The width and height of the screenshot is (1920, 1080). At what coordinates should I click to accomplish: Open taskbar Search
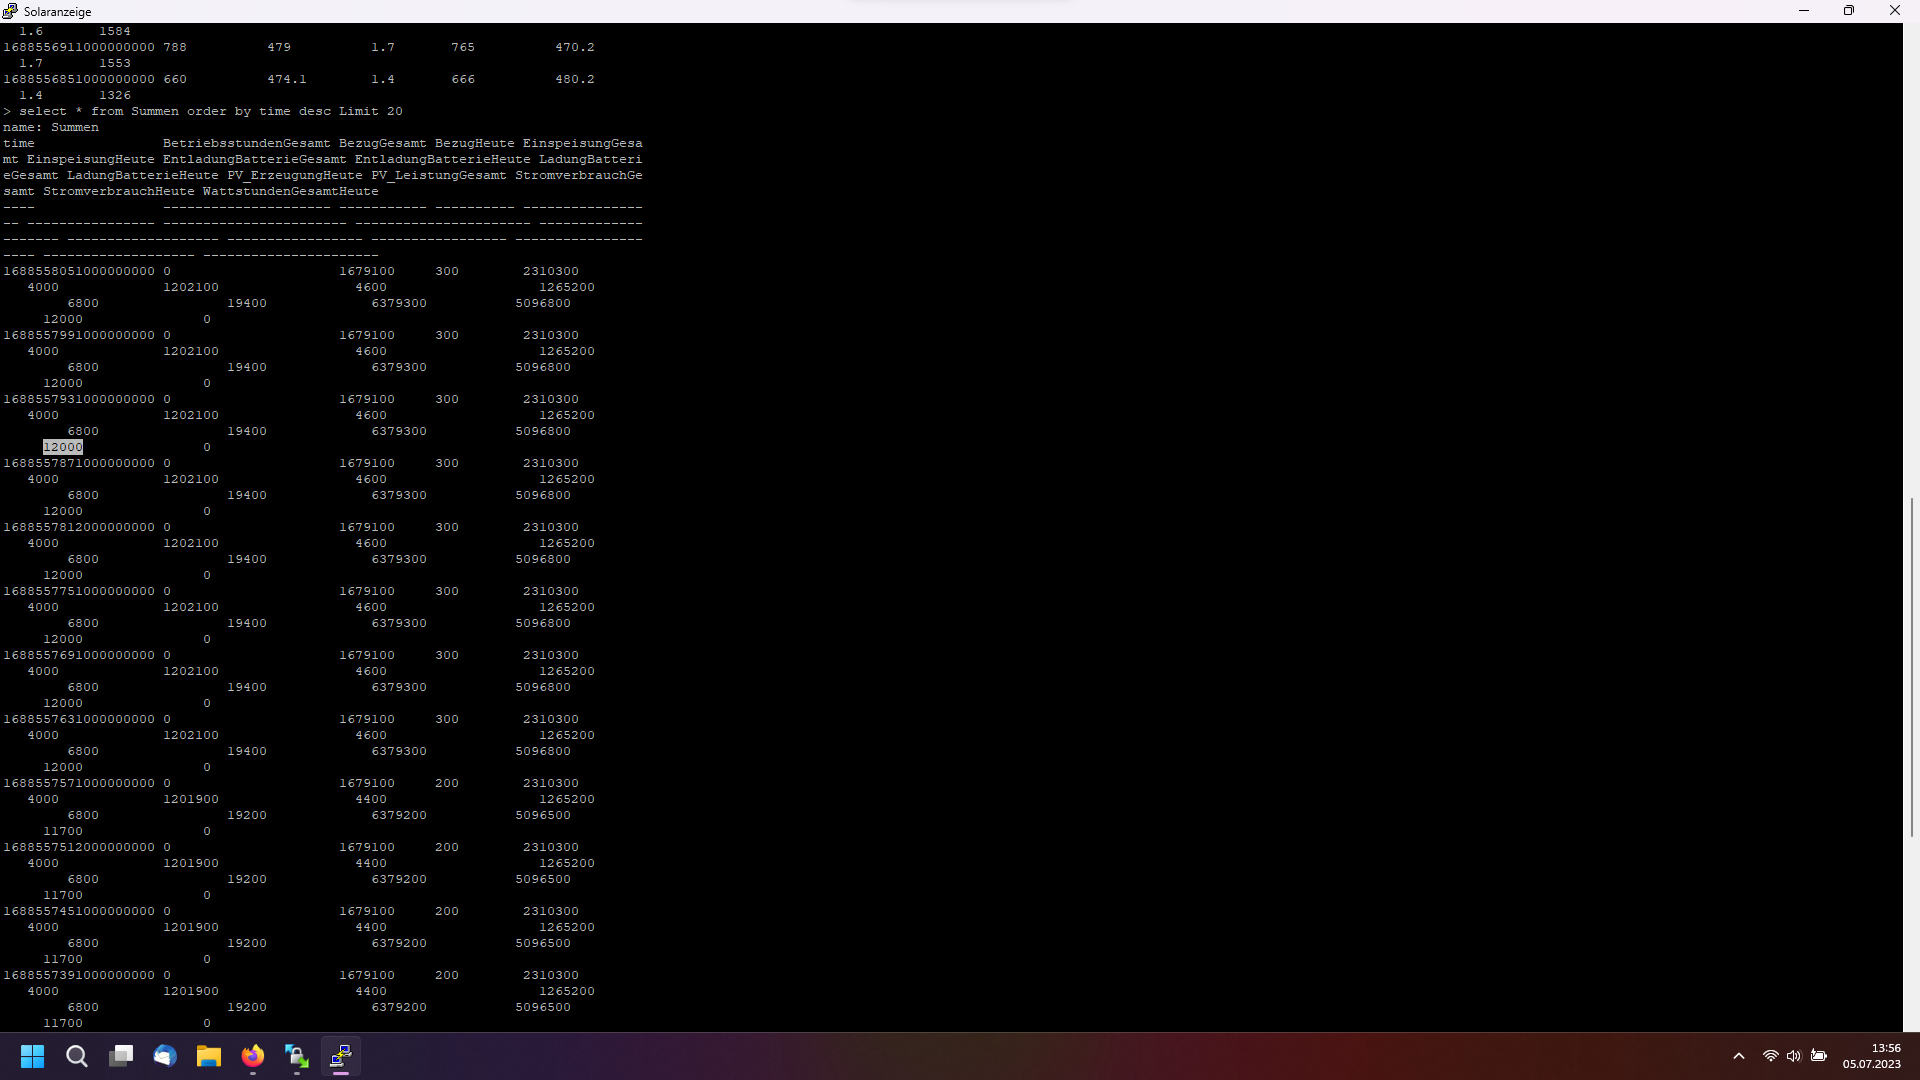pyautogui.click(x=77, y=1056)
